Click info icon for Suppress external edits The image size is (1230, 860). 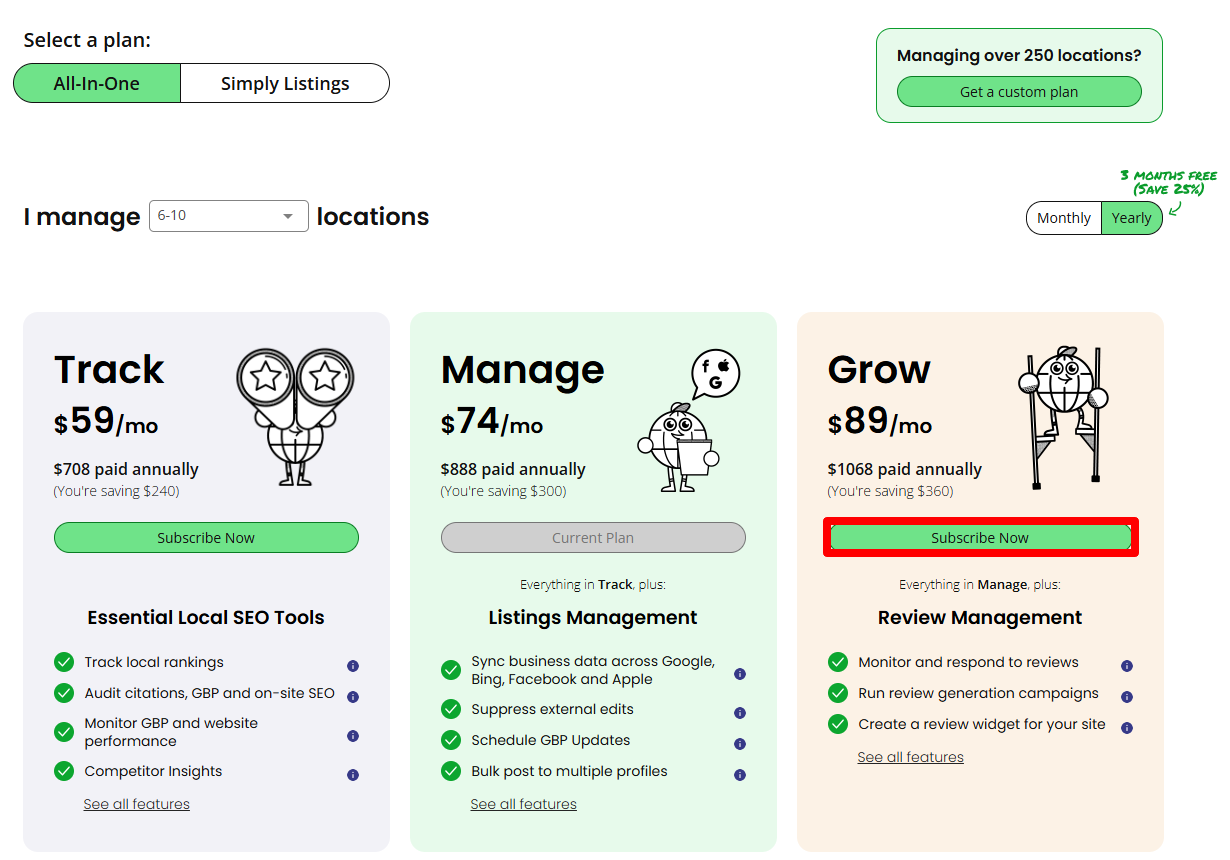pyautogui.click(x=740, y=713)
